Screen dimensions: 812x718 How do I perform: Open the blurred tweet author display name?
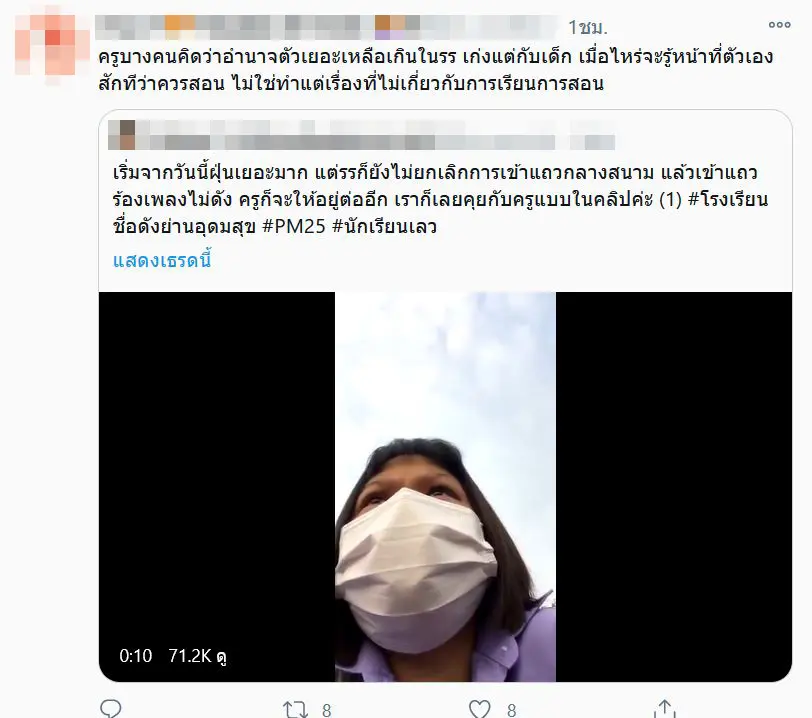coord(326,27)
